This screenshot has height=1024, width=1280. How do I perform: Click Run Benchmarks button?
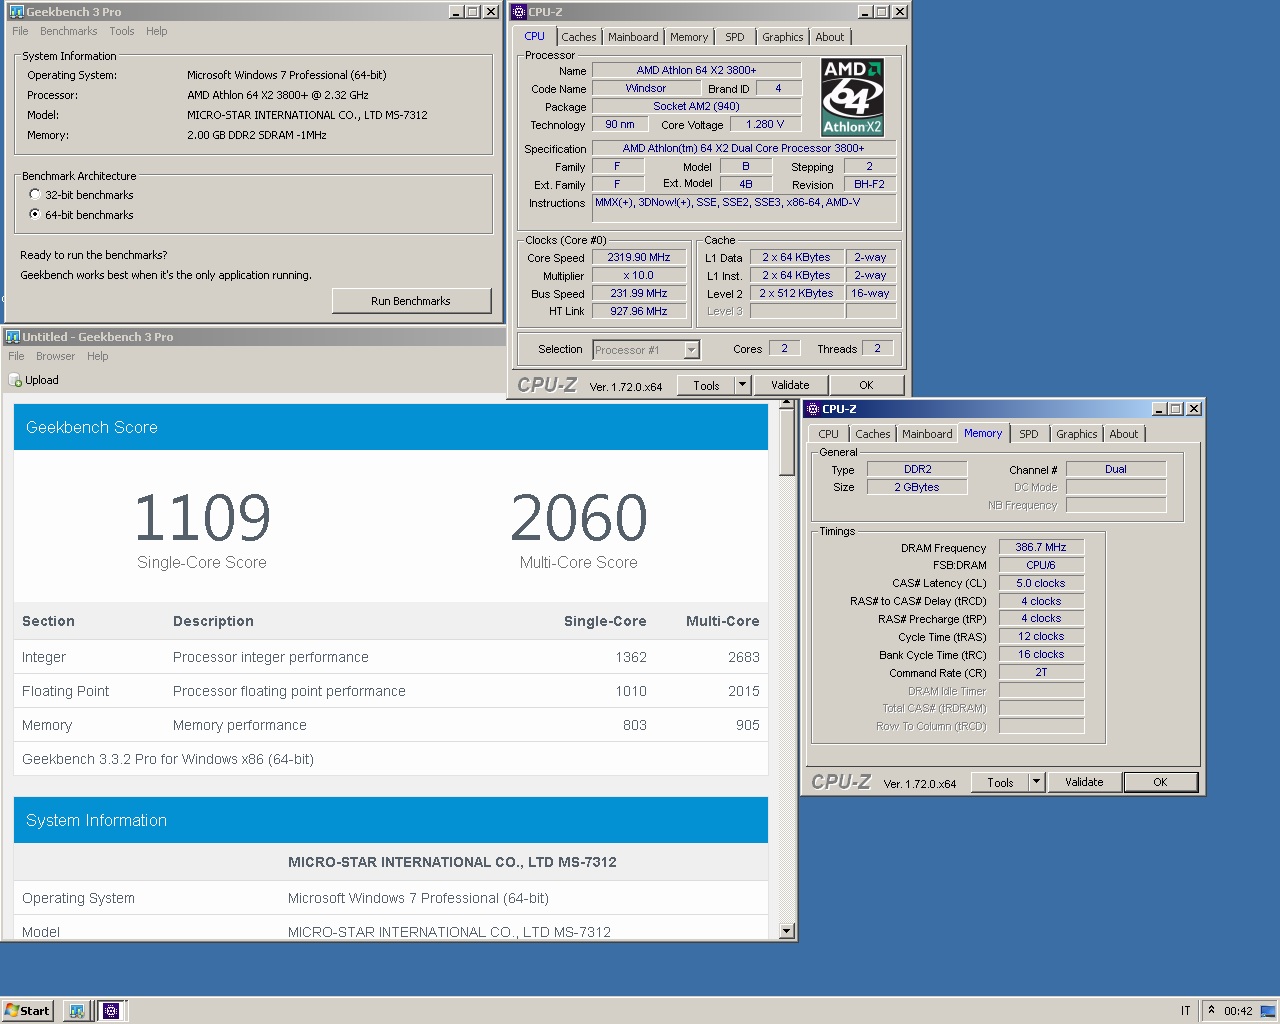(x=411, y=301)
